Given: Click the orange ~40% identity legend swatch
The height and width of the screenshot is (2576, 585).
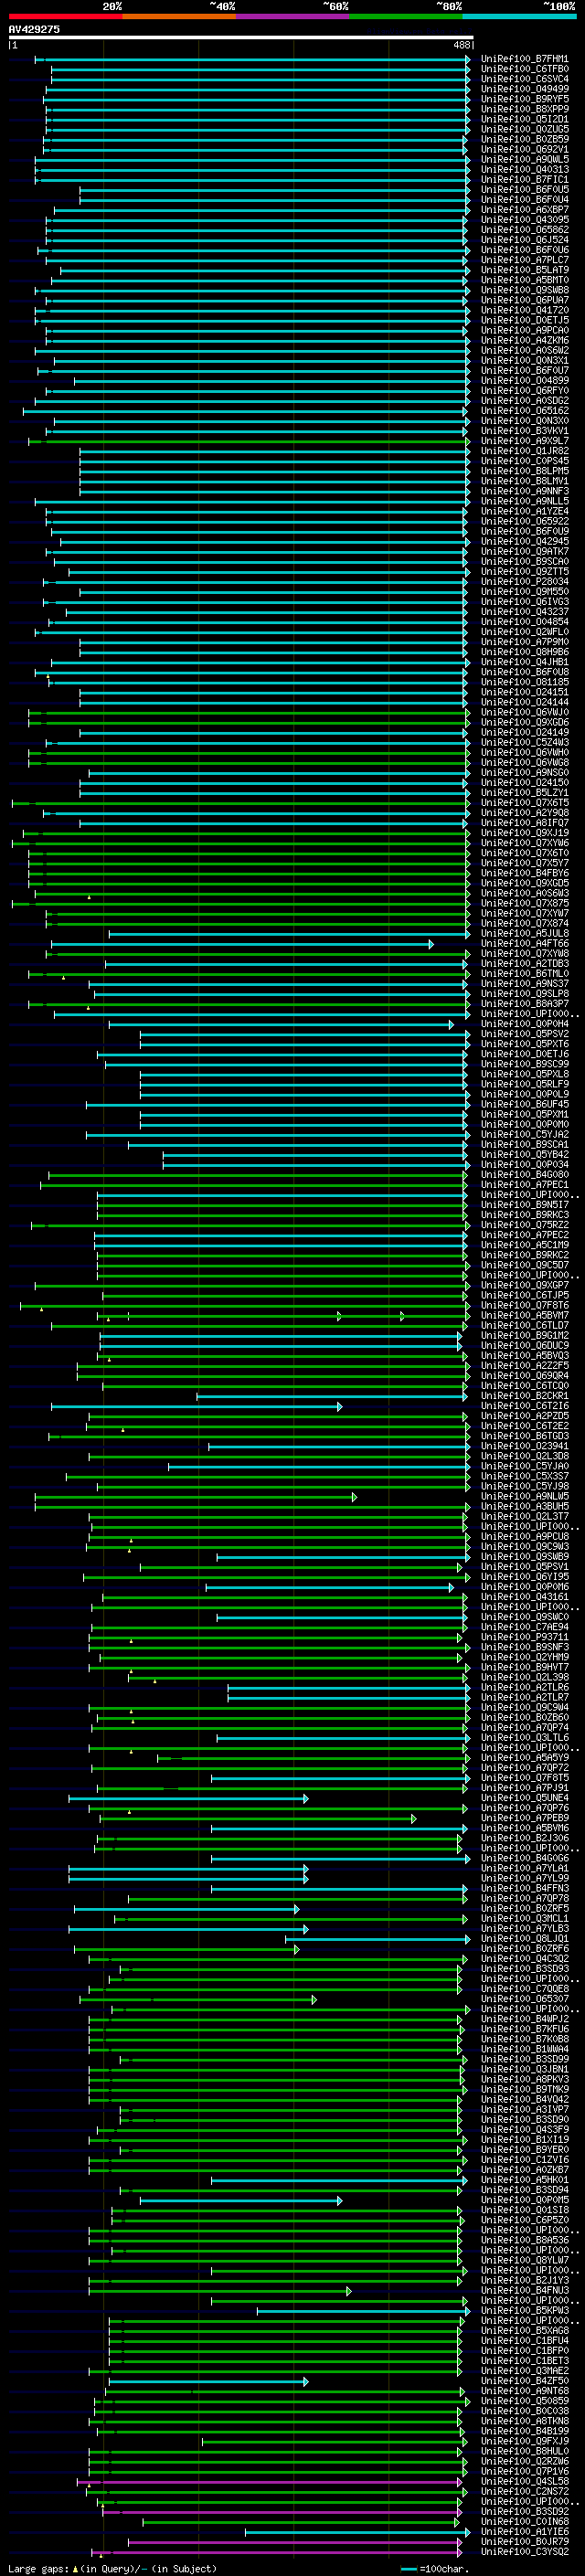Looking at the screenshot, I should 179,16.
